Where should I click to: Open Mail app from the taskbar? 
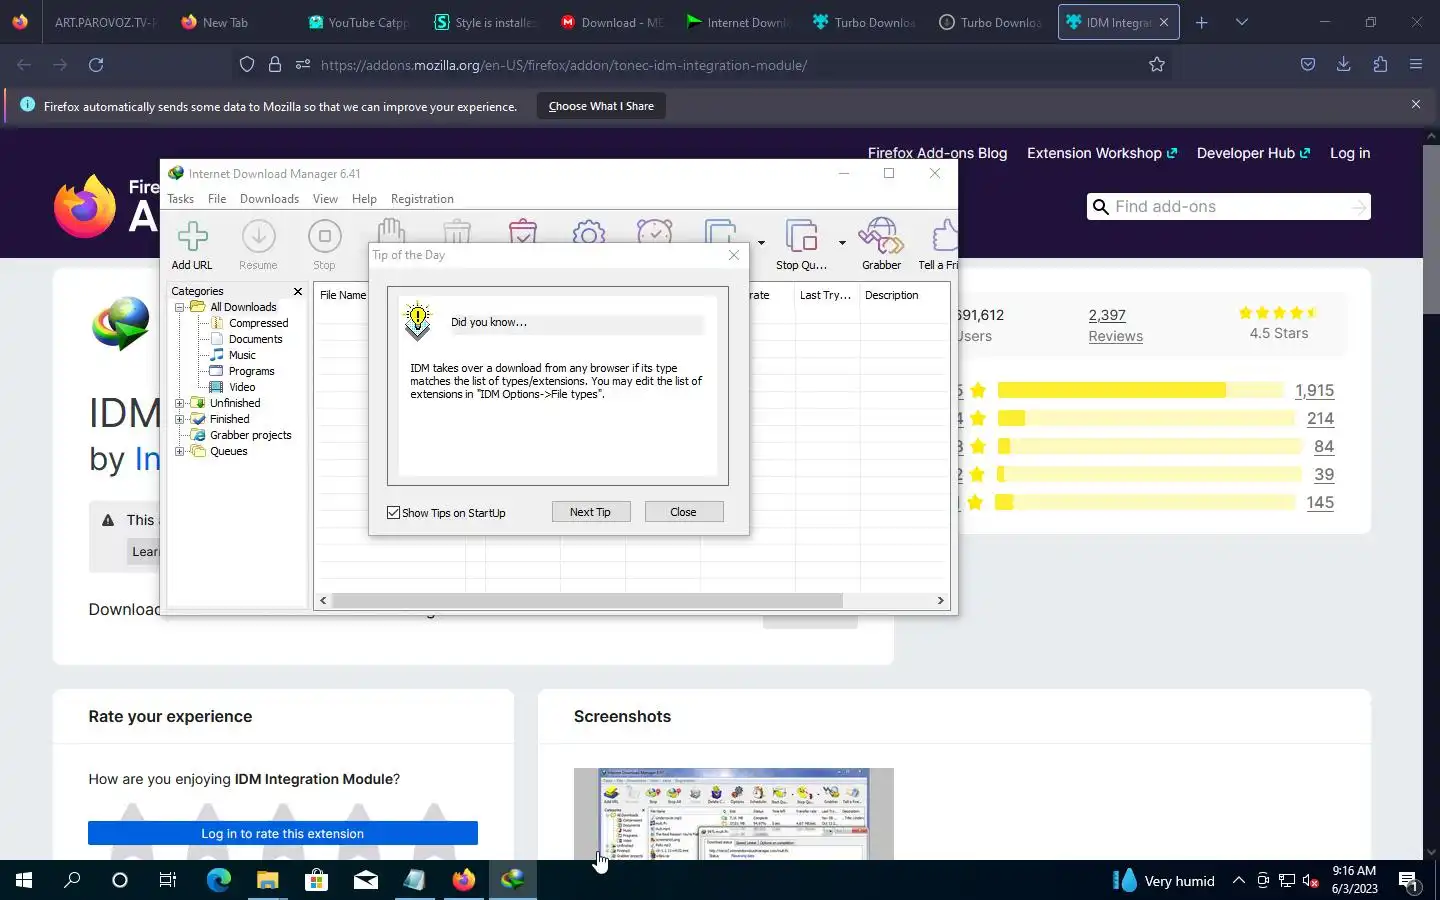click(x=365, y=880)
